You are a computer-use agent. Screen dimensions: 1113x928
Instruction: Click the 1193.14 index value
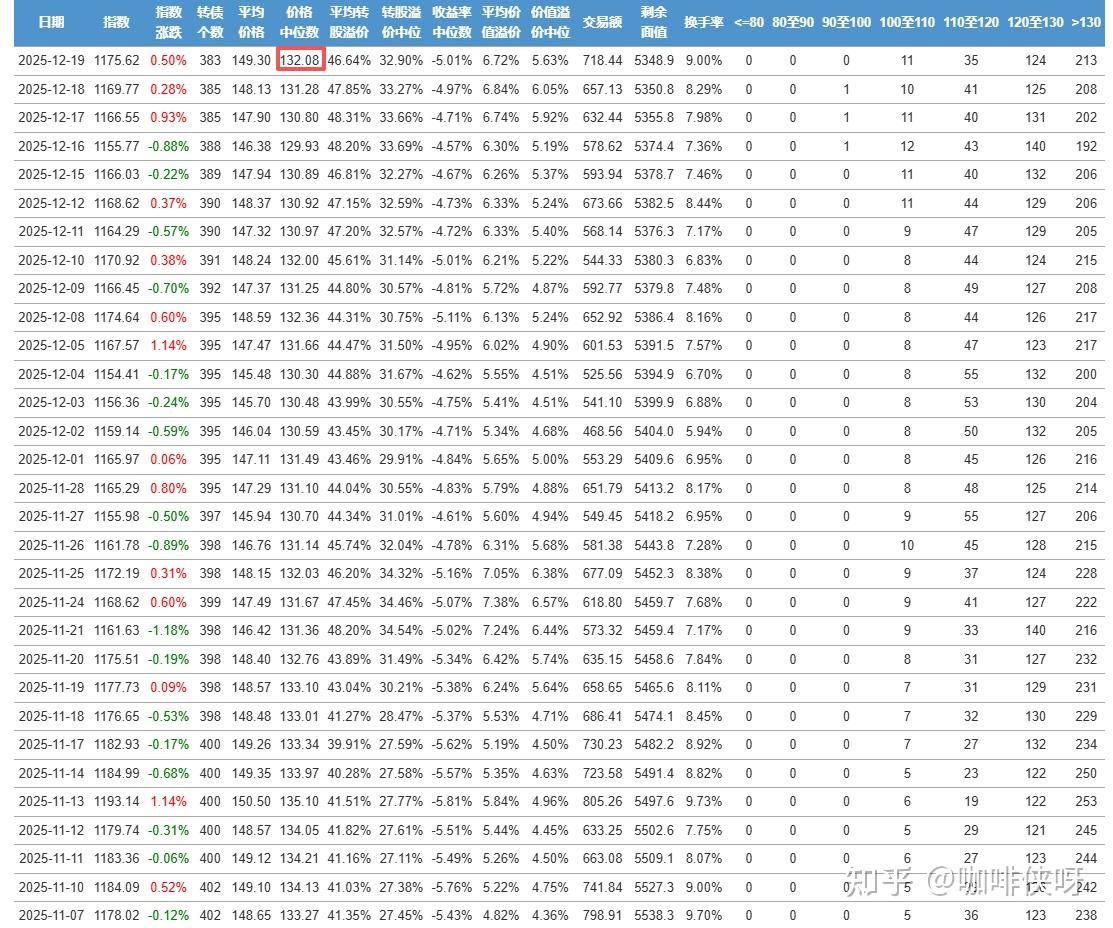click(117, 801)
